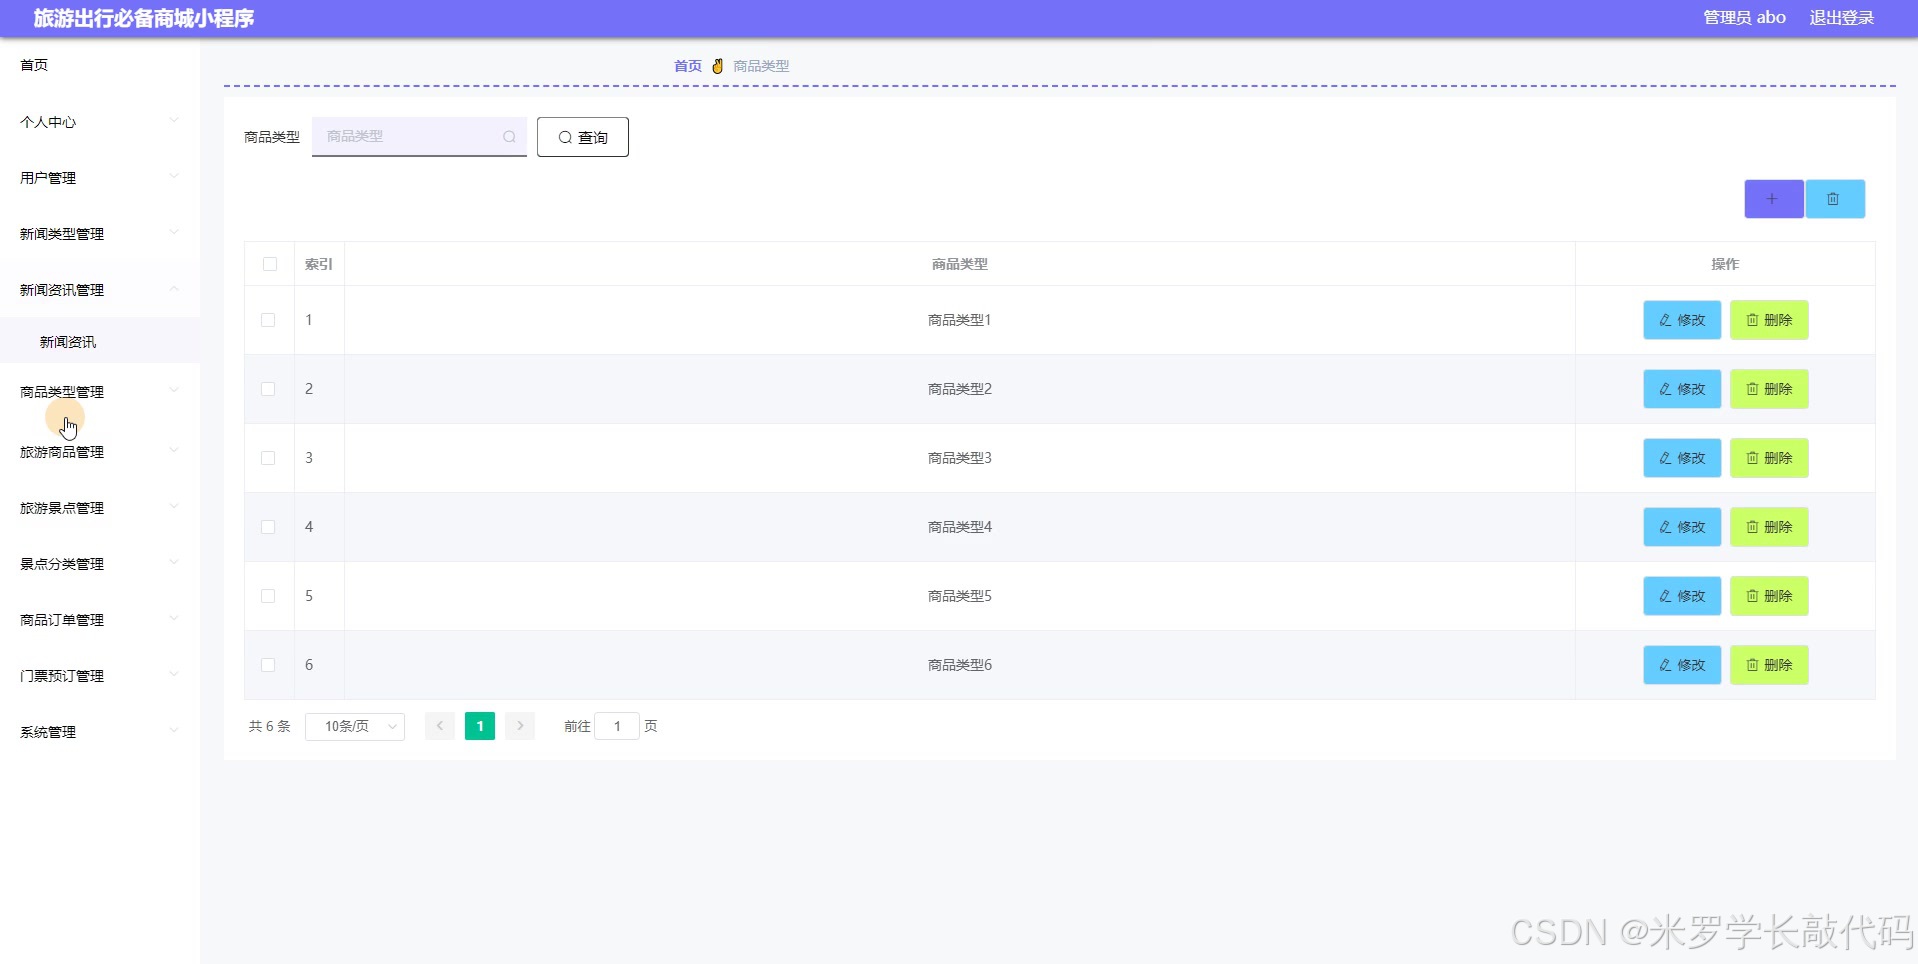Click the 索引 column header

(x=319, y=264)
